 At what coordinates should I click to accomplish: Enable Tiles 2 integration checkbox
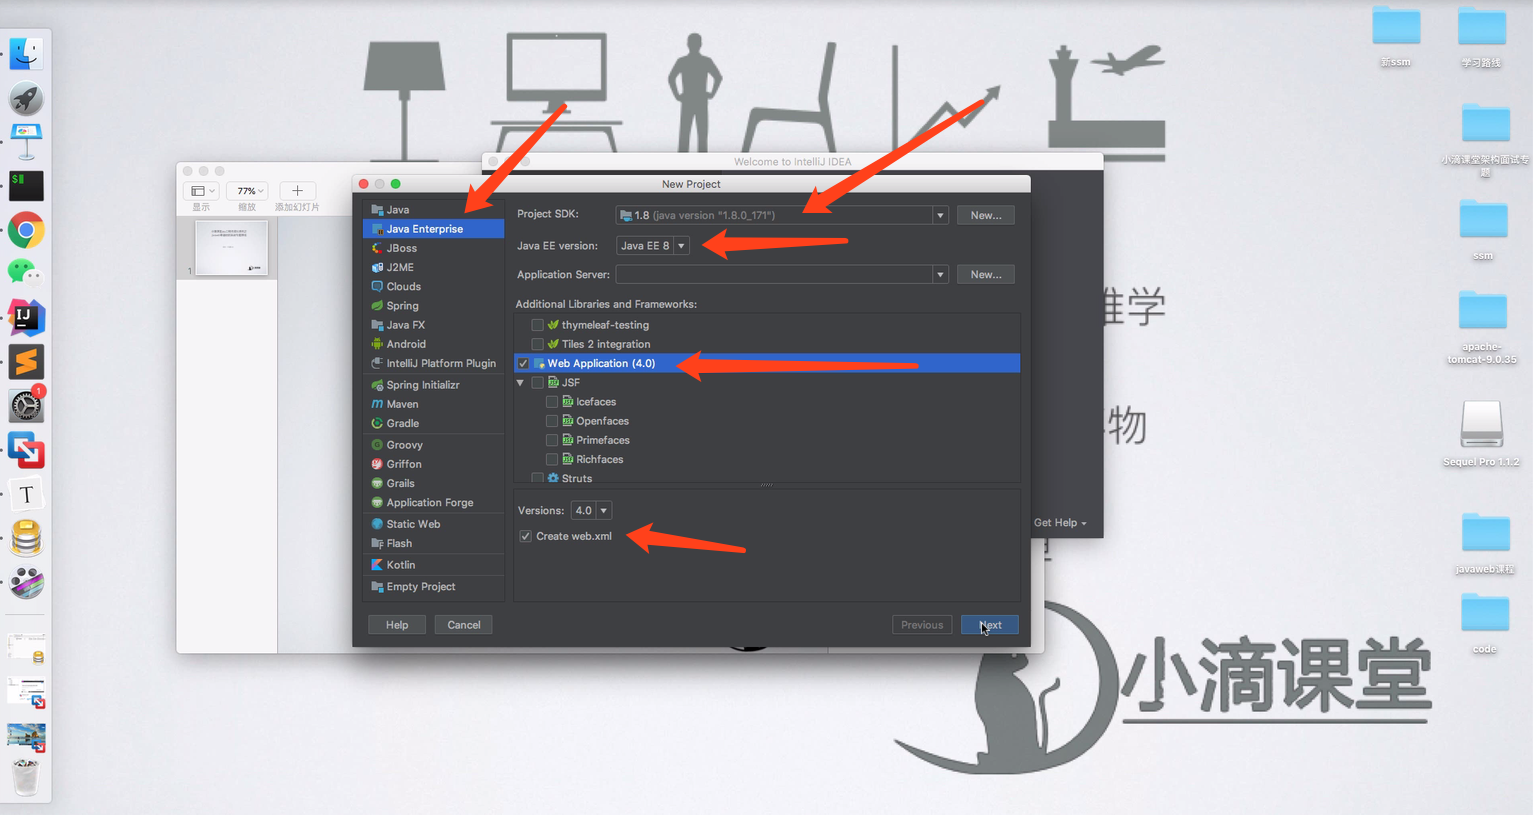[538, 344]
